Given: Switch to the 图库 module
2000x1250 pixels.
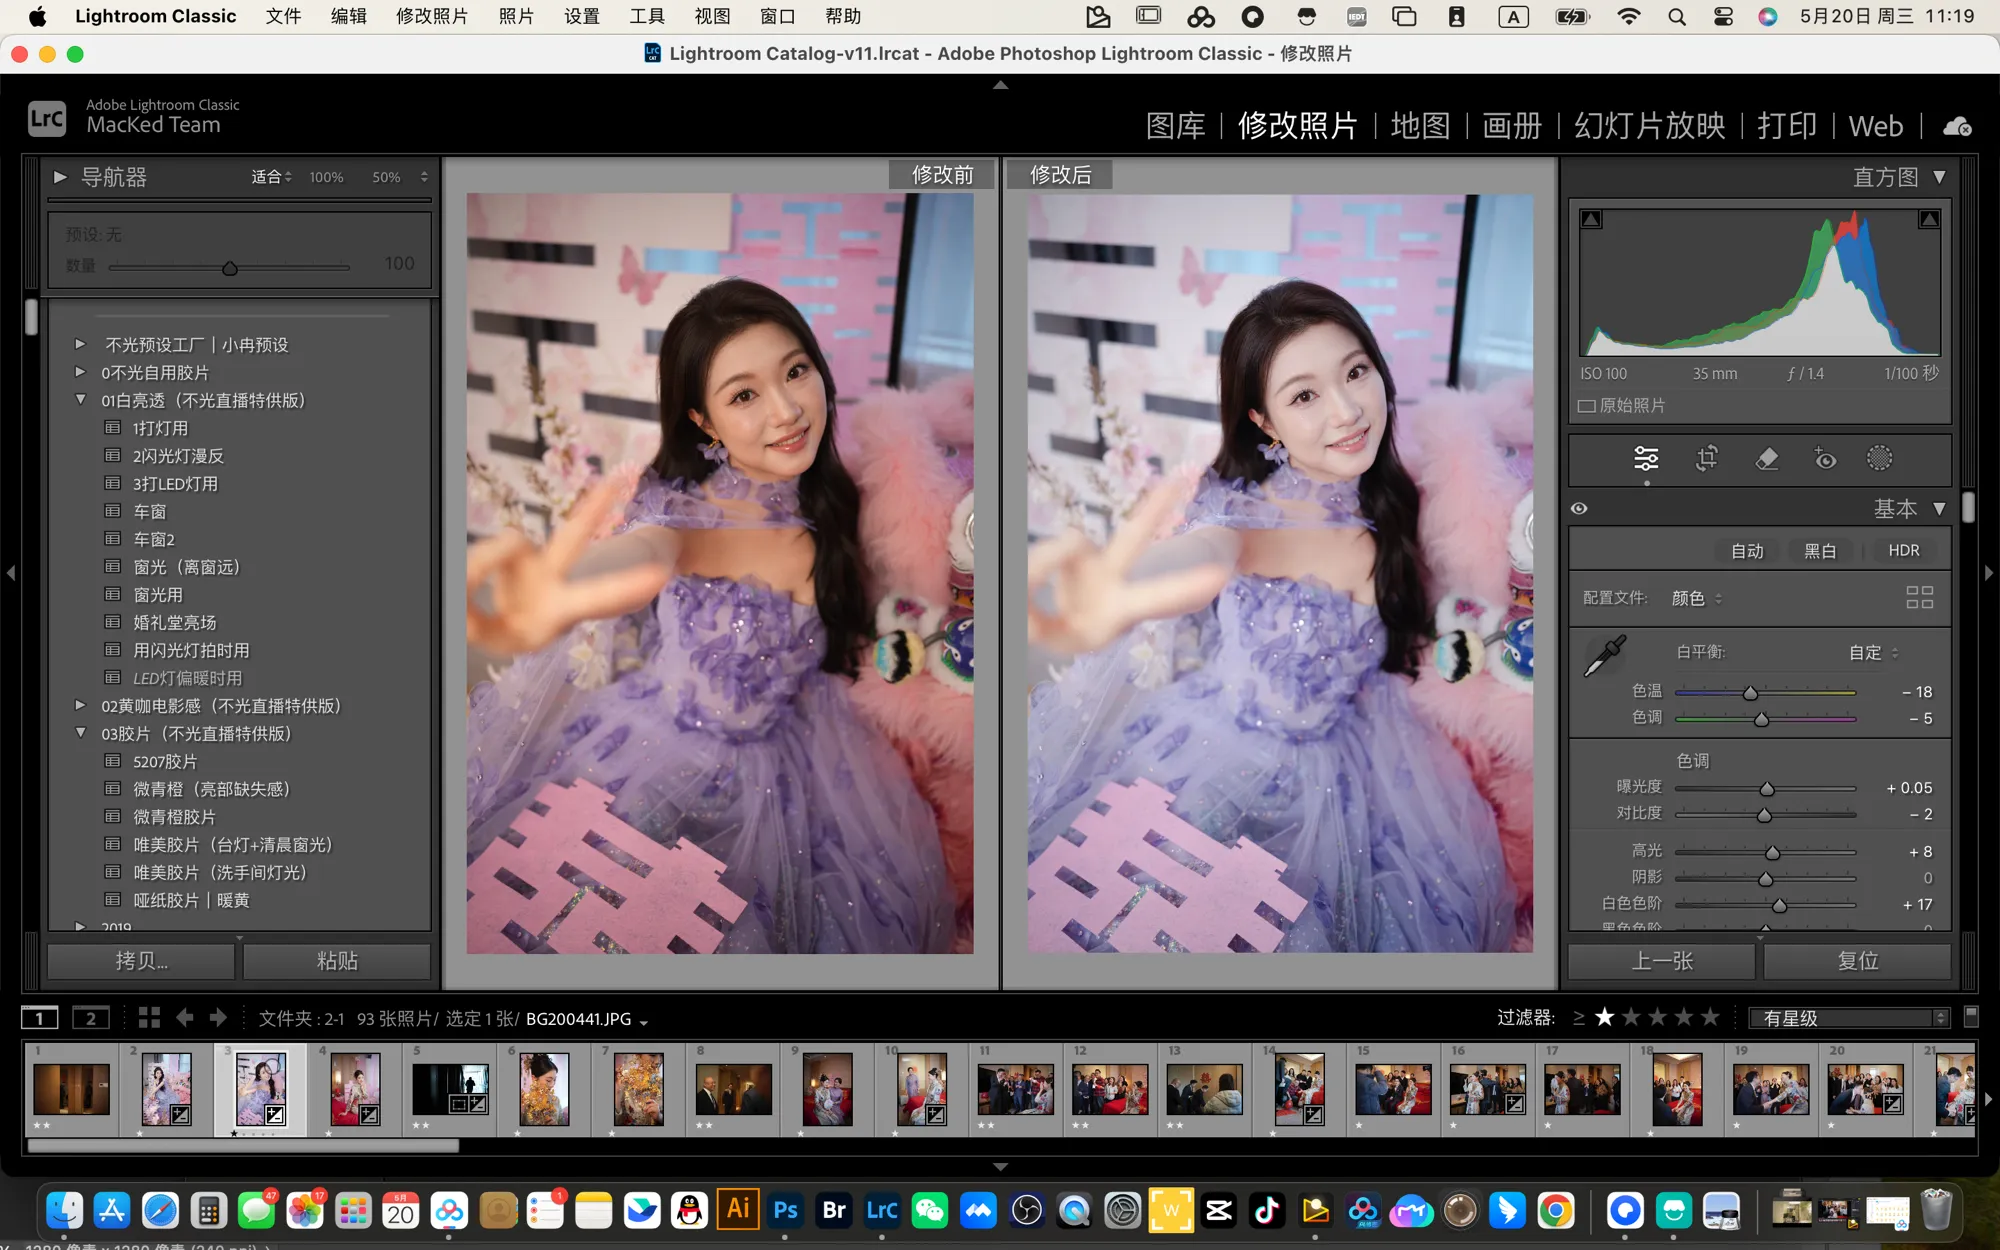Looking at the screenshot, I should tap(1175, 126).
